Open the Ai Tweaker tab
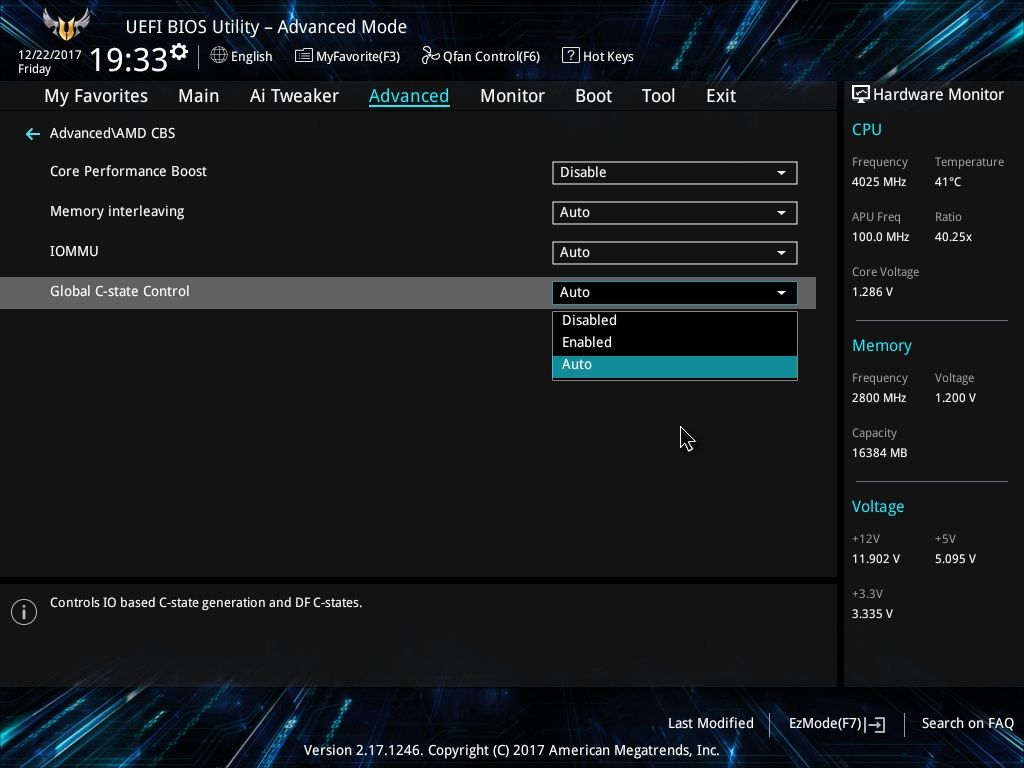Viewport: 1024px width, 768px height. pyautogui.click(x=294, y=96)
